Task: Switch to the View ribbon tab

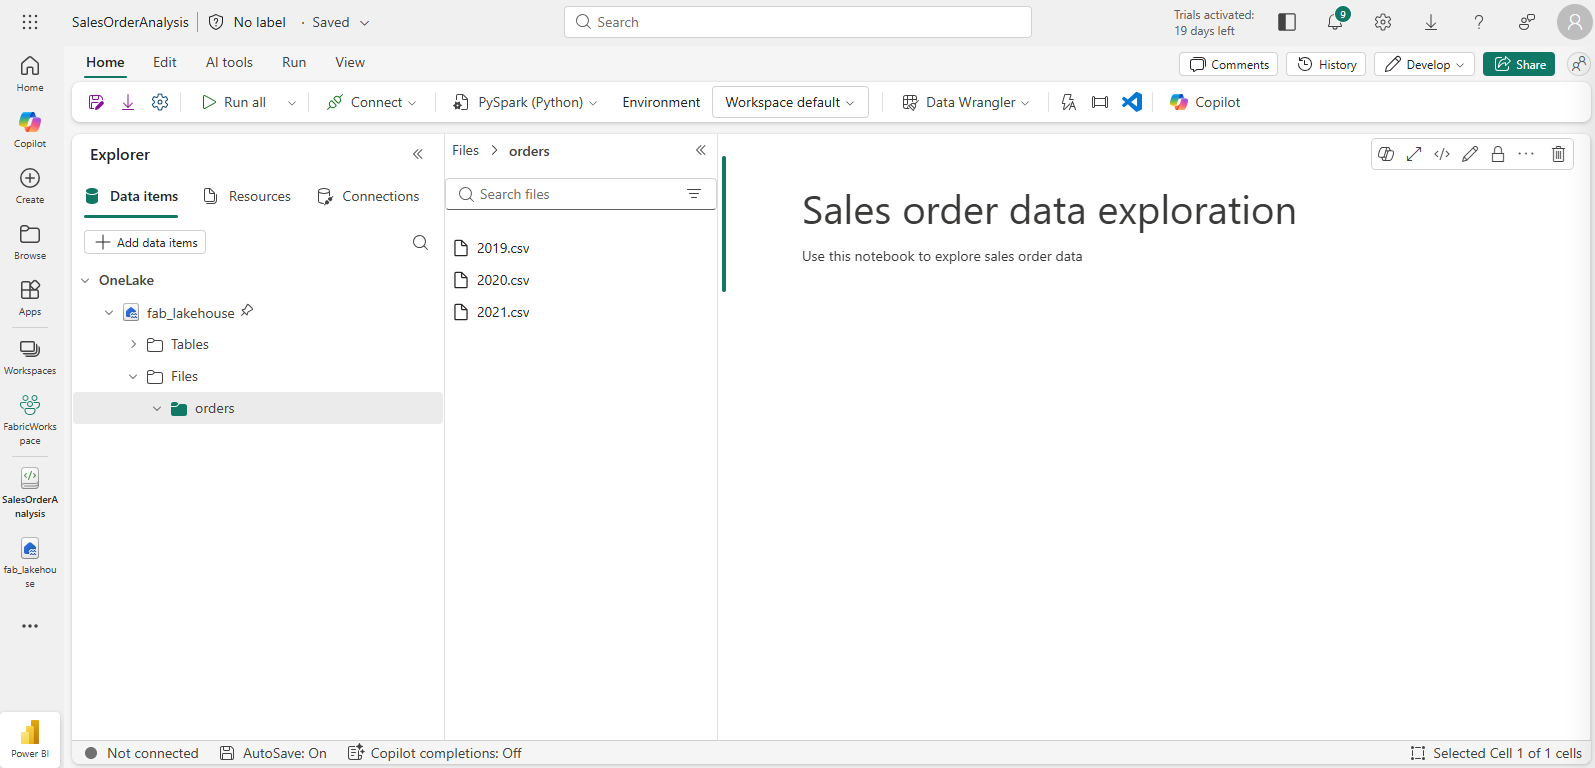Action: pos(350,62)
